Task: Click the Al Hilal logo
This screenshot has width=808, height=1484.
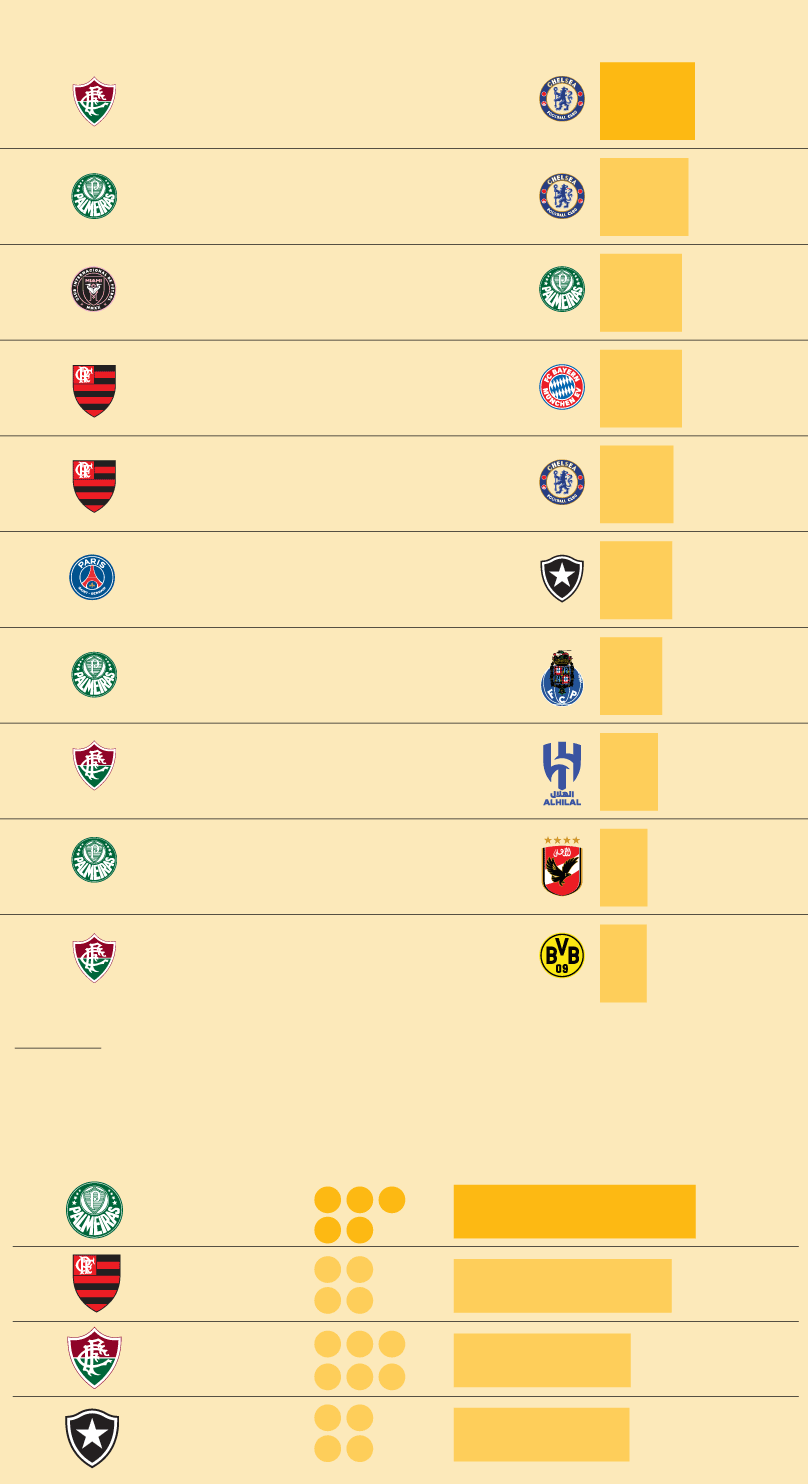Action: (x=562, y=773)
